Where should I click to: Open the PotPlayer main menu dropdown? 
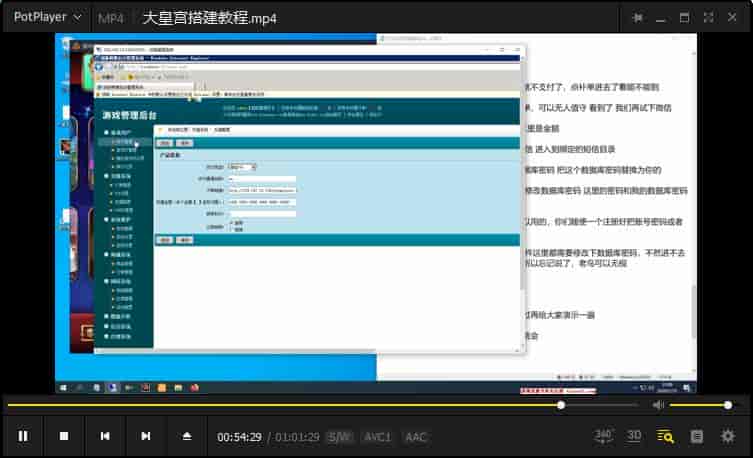(x=48, y=18)
